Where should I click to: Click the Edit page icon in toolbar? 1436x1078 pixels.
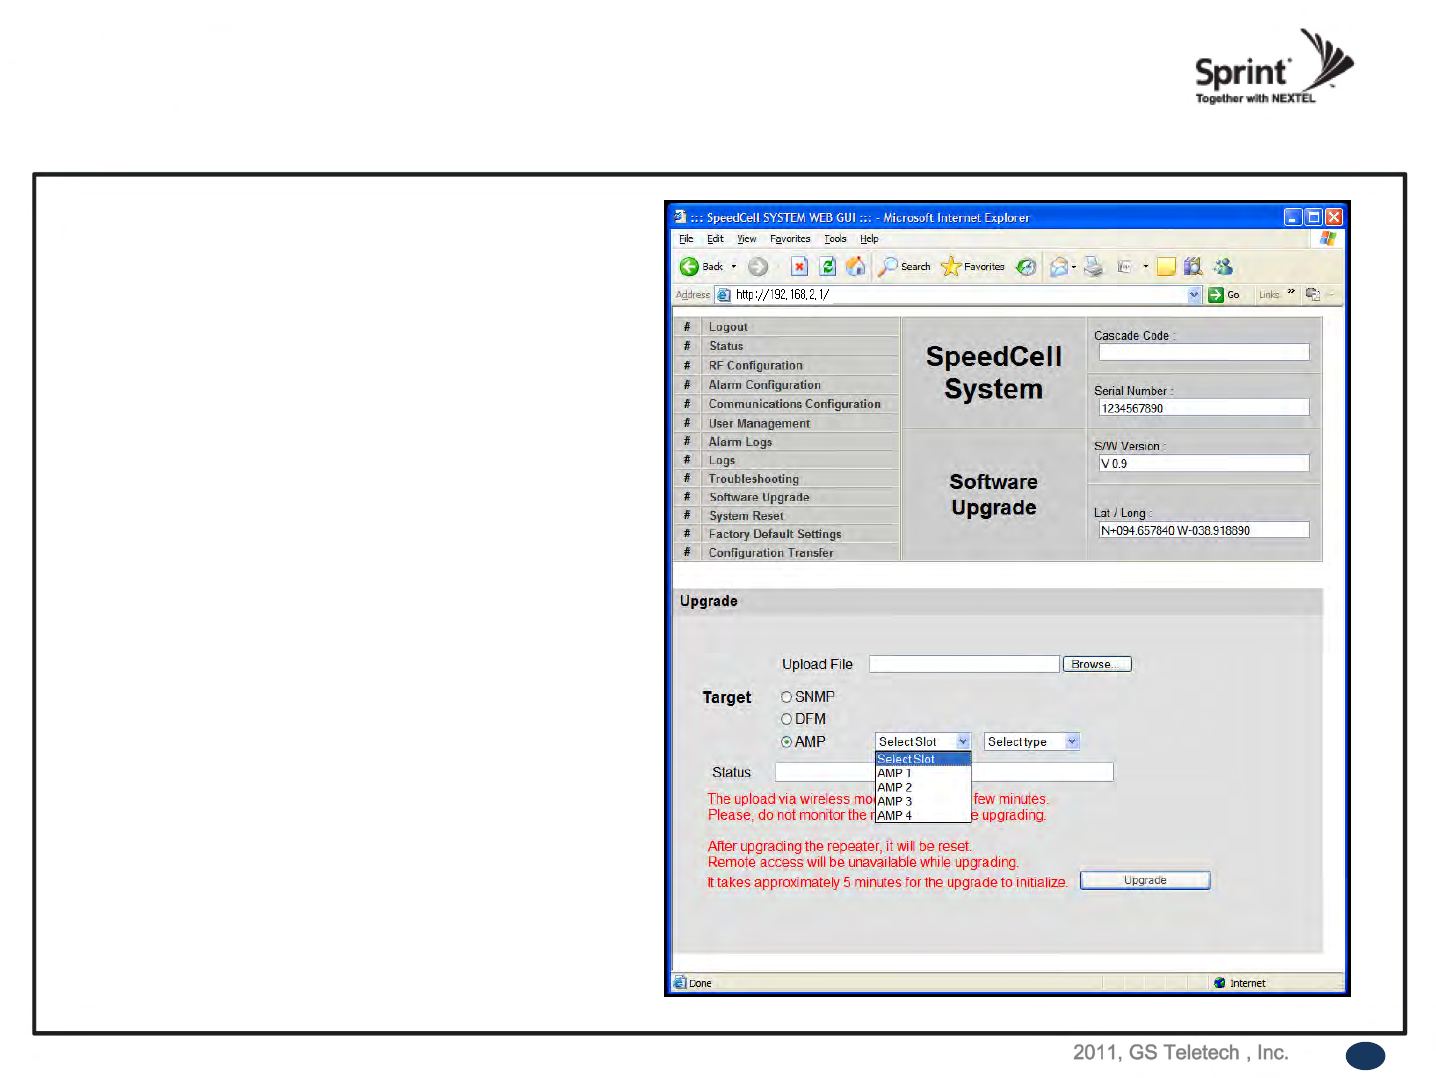pyautogui.click(x=1124, y=267)
